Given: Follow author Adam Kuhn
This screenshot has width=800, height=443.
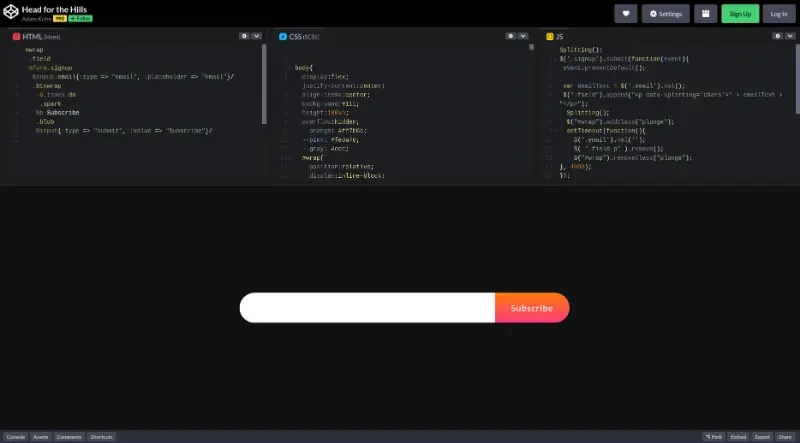Looking at the screenshot, I should [x=81, y=19].
